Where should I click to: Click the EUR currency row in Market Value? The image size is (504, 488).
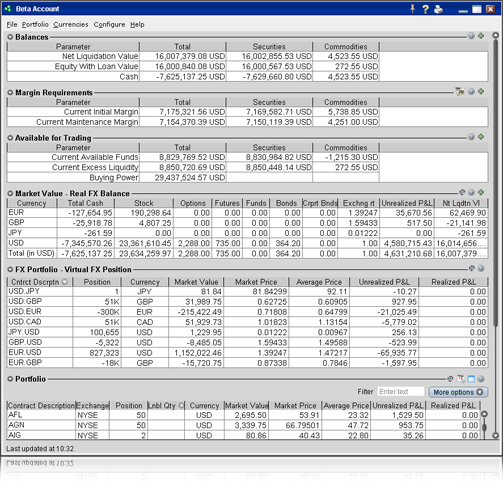coord(247,213)
